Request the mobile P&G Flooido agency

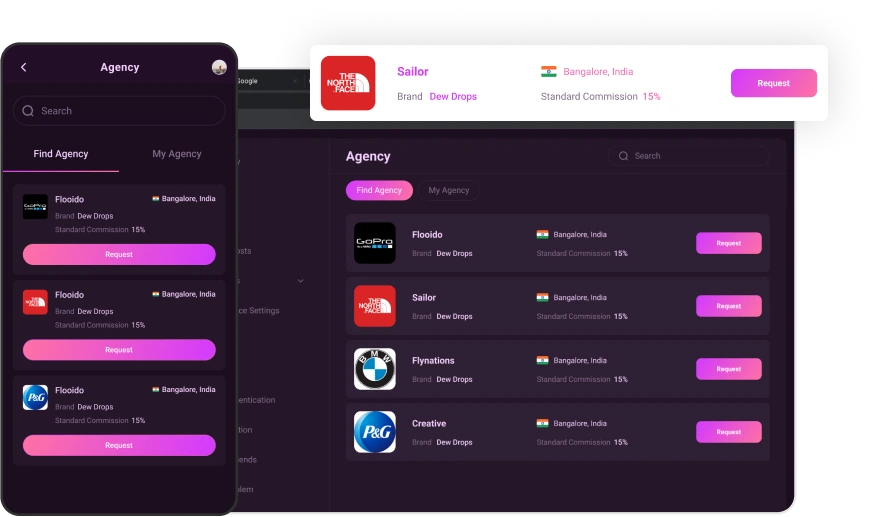[119, 445]
